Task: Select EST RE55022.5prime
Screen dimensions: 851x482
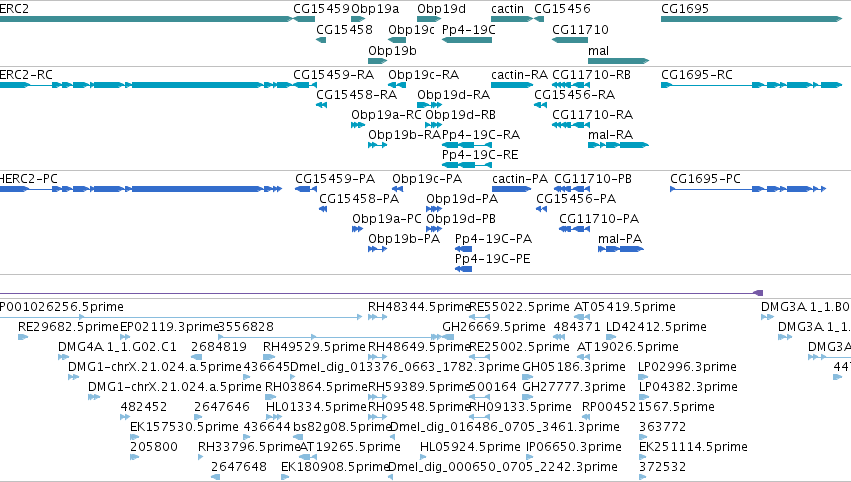Action: tap(519, 307)
